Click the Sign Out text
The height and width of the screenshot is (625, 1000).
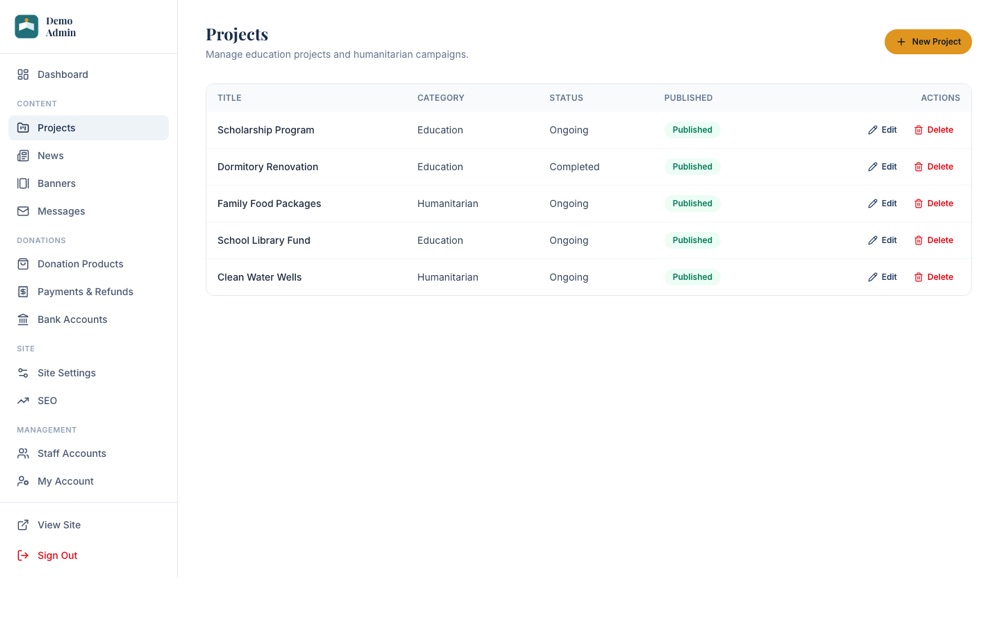pos(57,555)
